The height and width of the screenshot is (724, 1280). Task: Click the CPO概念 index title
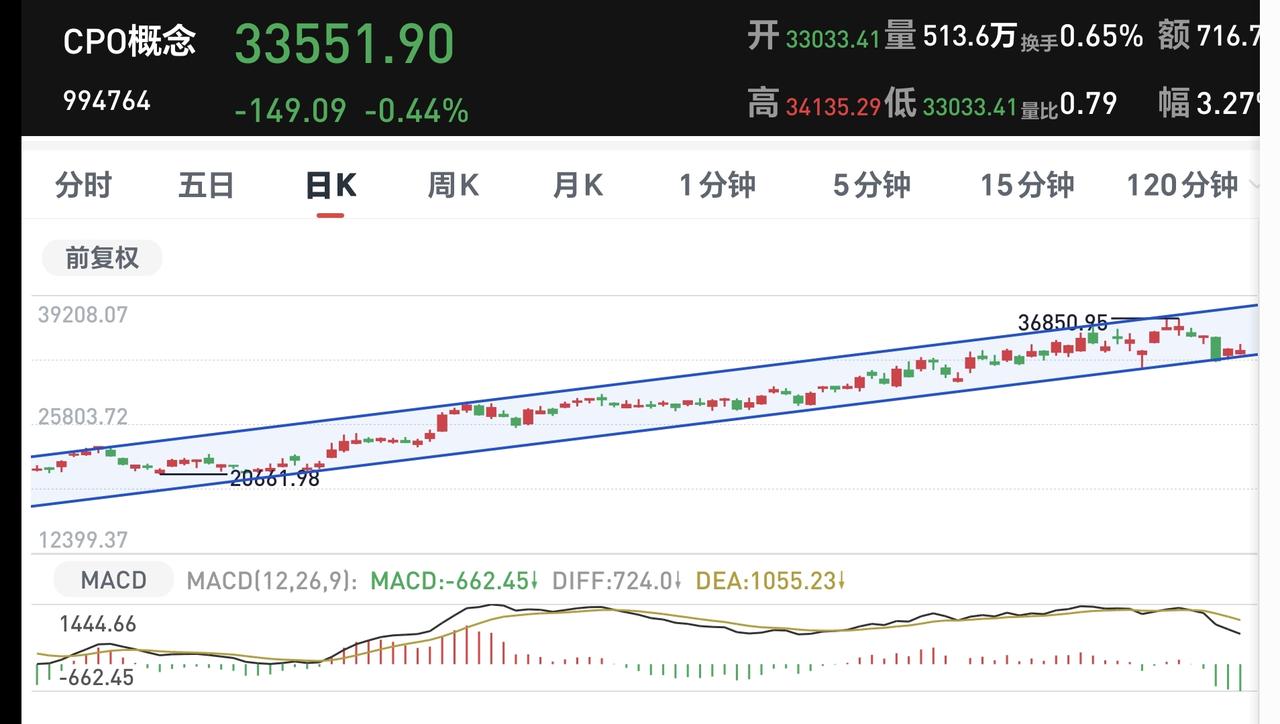tap(130, 41)
